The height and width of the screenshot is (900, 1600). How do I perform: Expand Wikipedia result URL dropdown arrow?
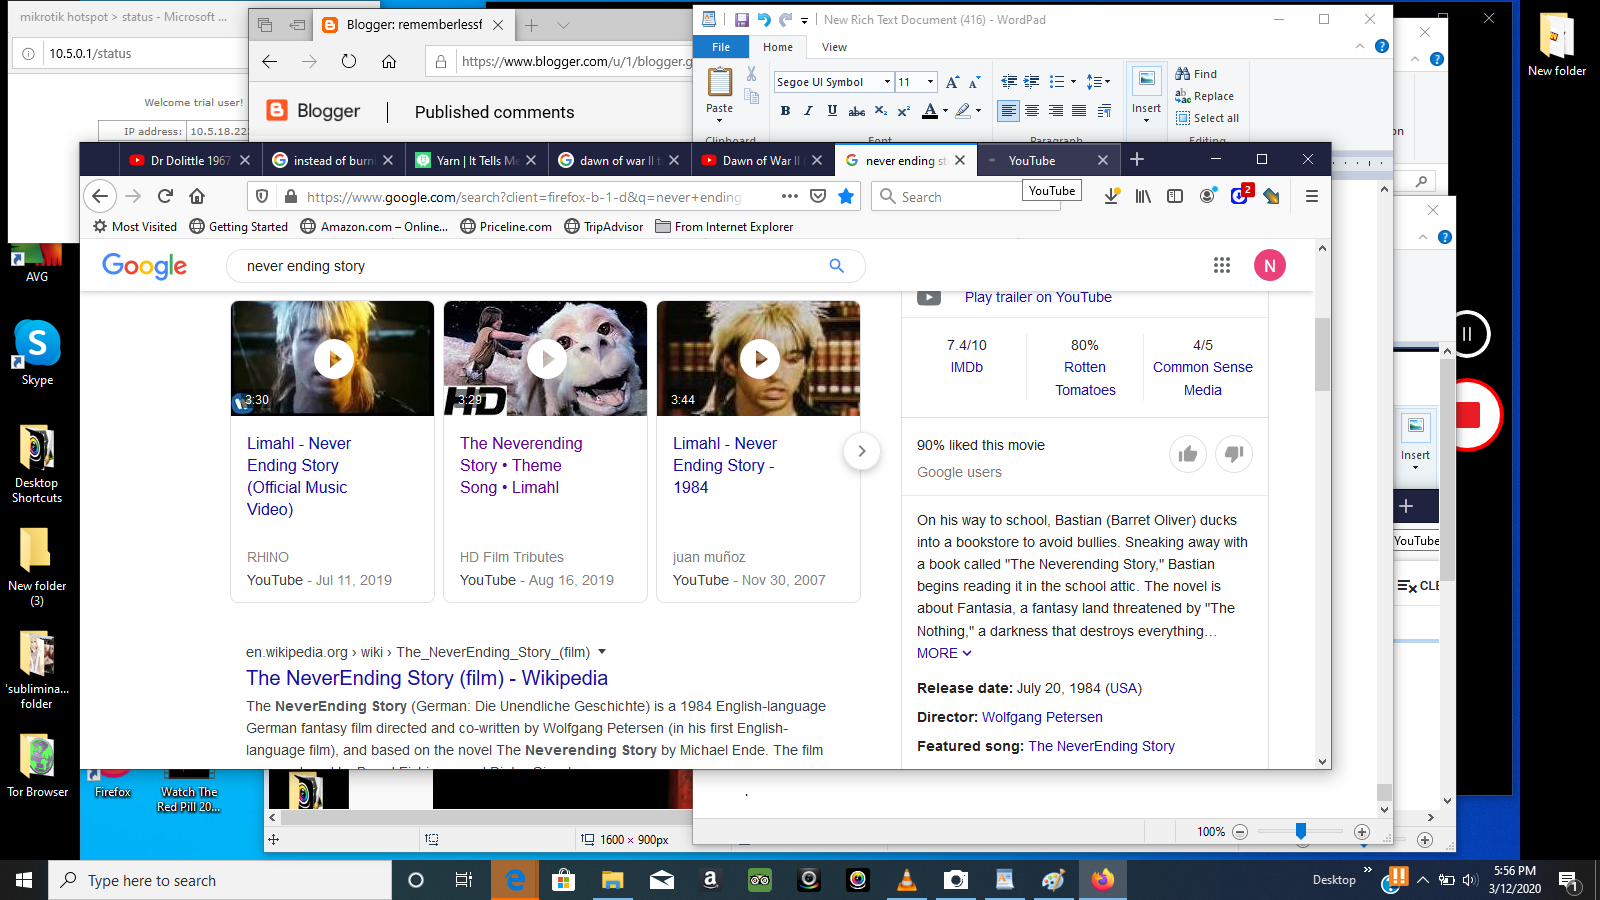602,652
